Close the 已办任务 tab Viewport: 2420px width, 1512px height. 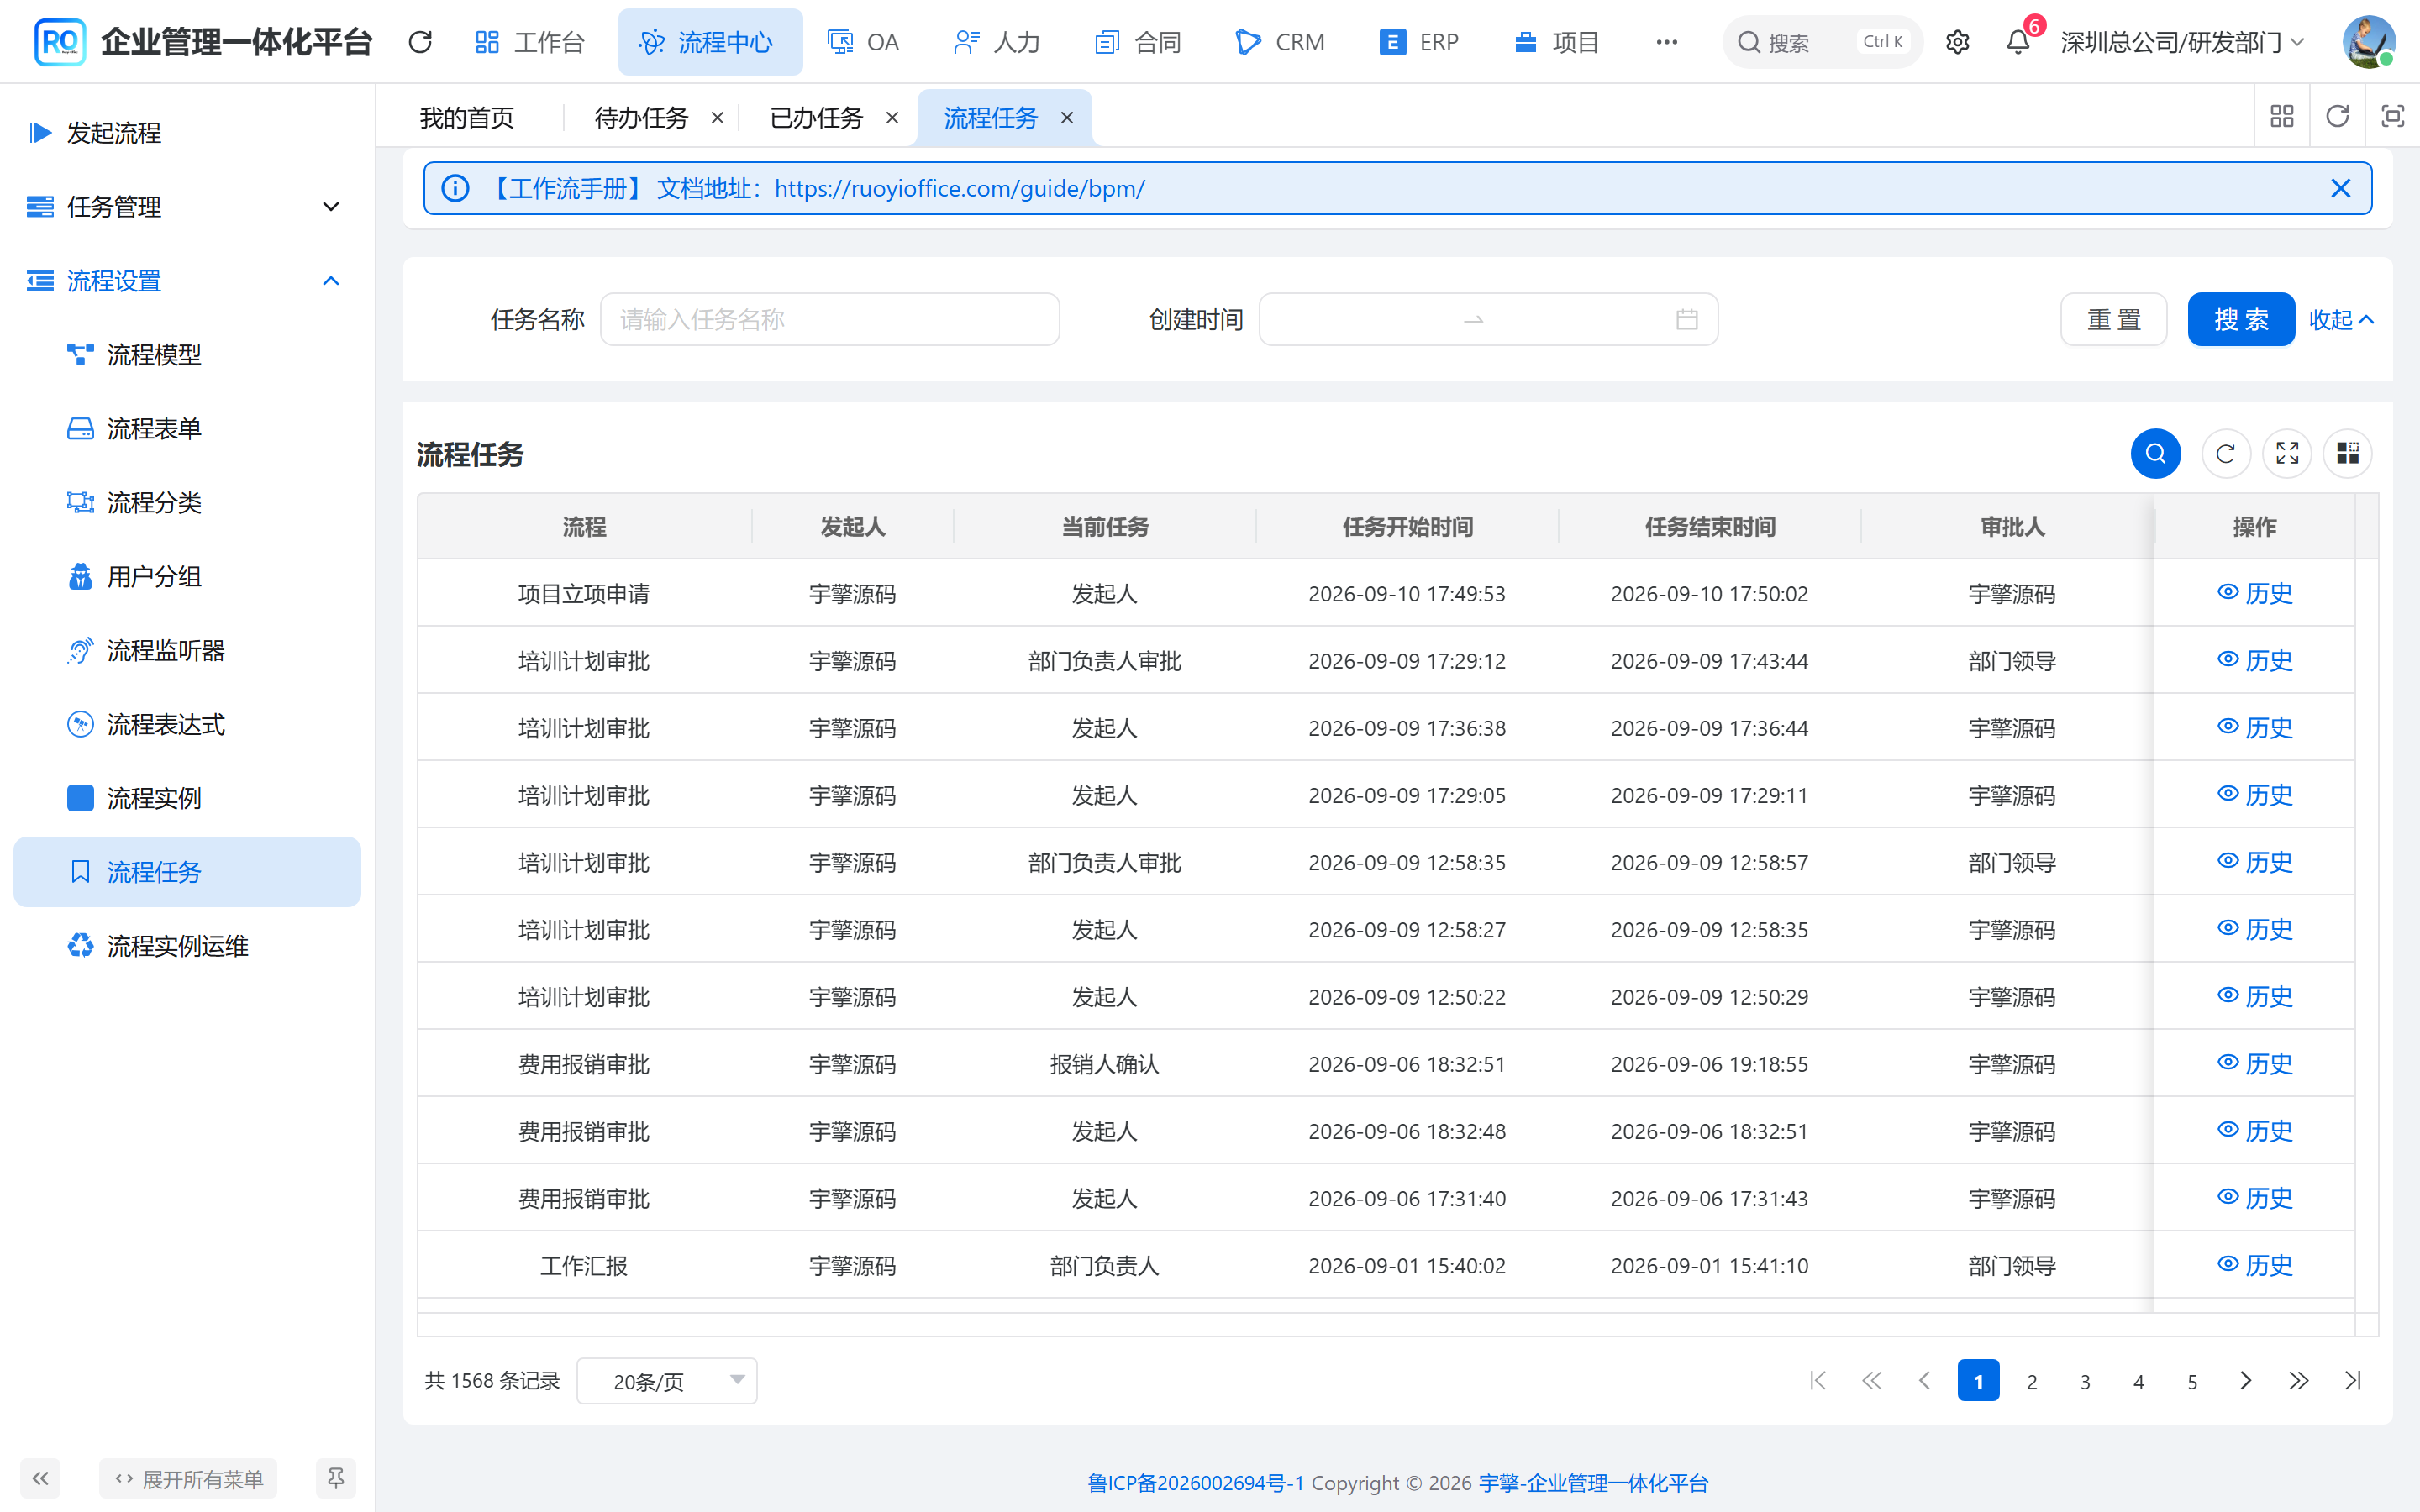click(x=892, y=118)
